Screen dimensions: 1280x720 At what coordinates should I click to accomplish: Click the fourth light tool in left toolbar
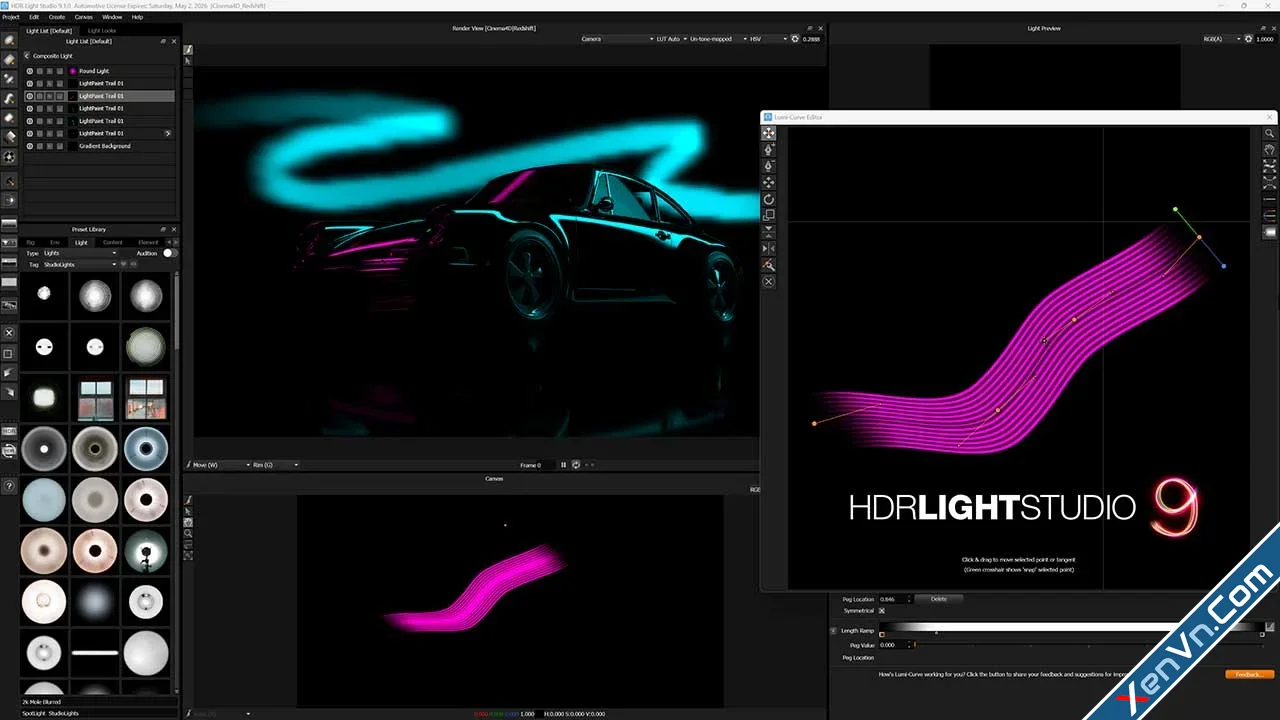(x=10, y=99)
